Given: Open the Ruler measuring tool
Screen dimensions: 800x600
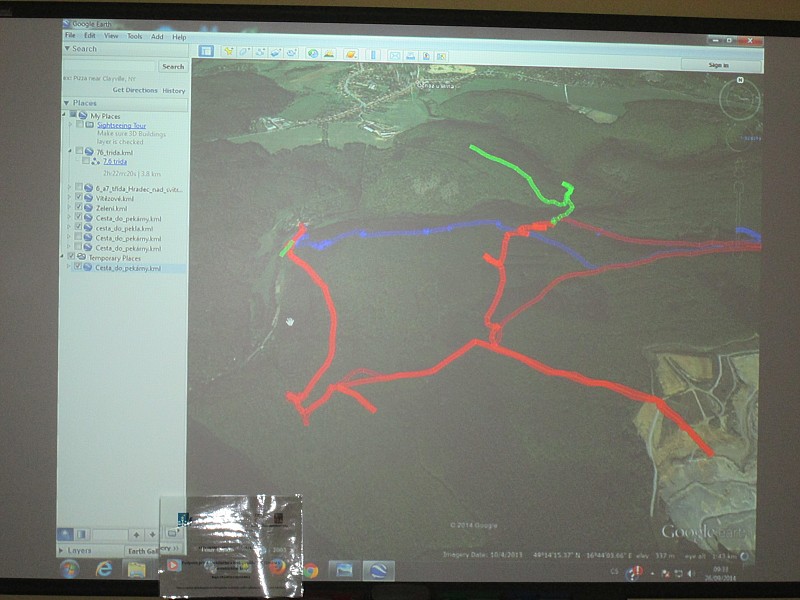Looking at the screenshot, I should point(373,54).
